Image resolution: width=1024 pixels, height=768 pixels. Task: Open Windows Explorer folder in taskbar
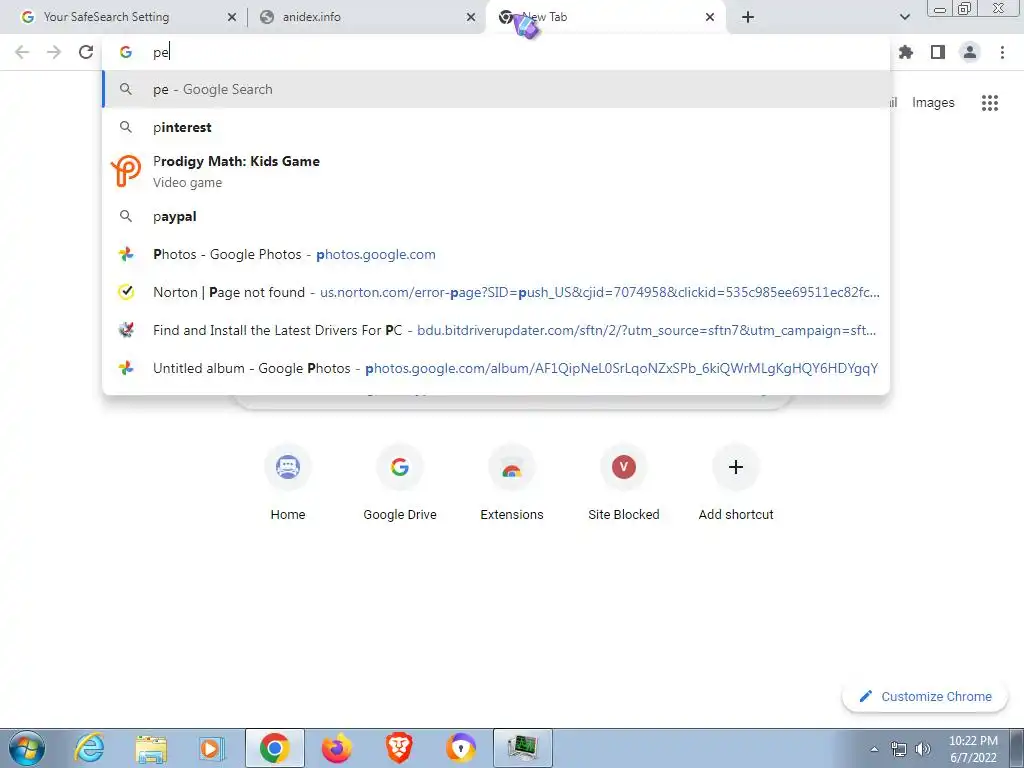pyautogui.click(x=151, y=748)
